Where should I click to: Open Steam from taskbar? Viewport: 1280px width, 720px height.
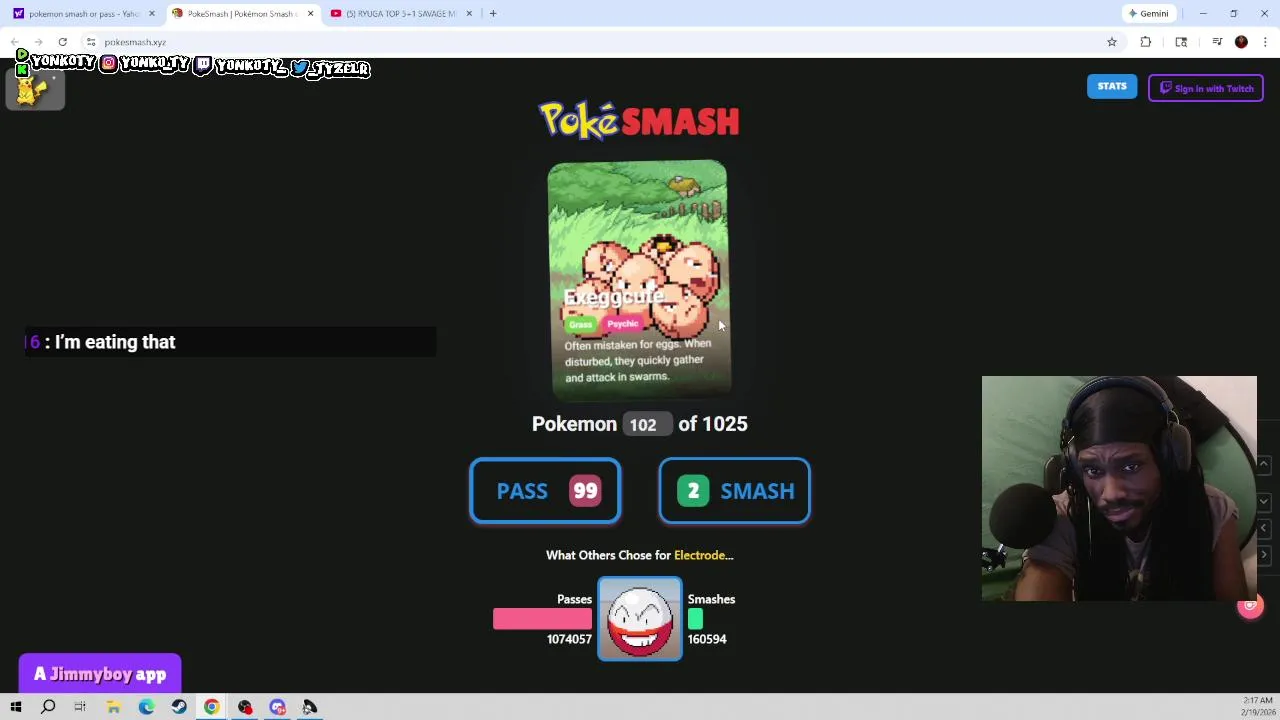(x=179, y=707)
